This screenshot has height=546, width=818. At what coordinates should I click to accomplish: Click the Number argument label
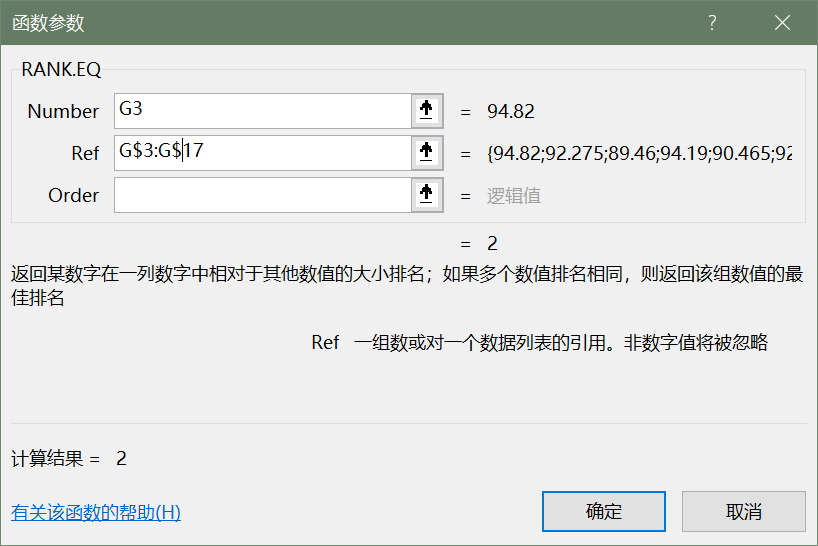(63, 111)
